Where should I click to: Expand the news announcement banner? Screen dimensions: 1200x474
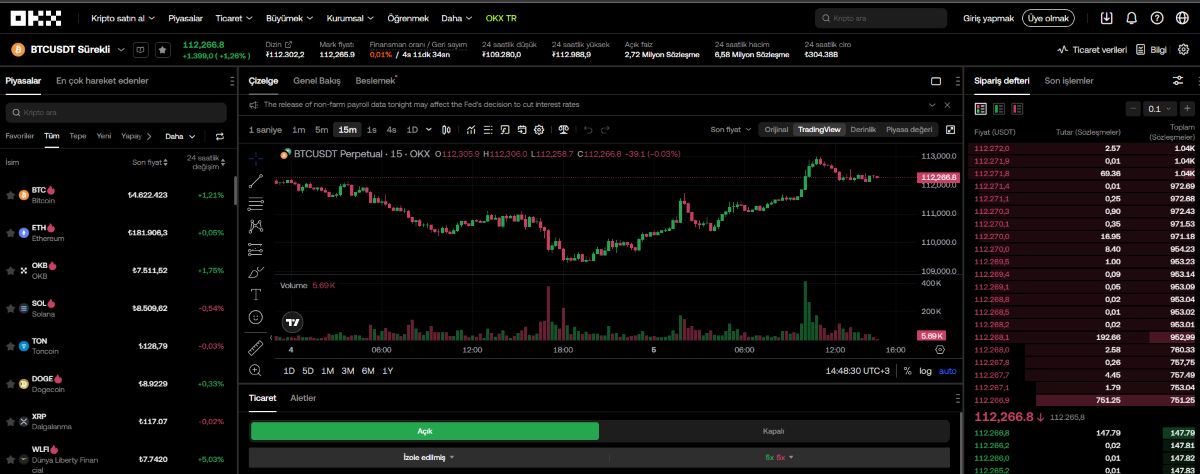933,104
